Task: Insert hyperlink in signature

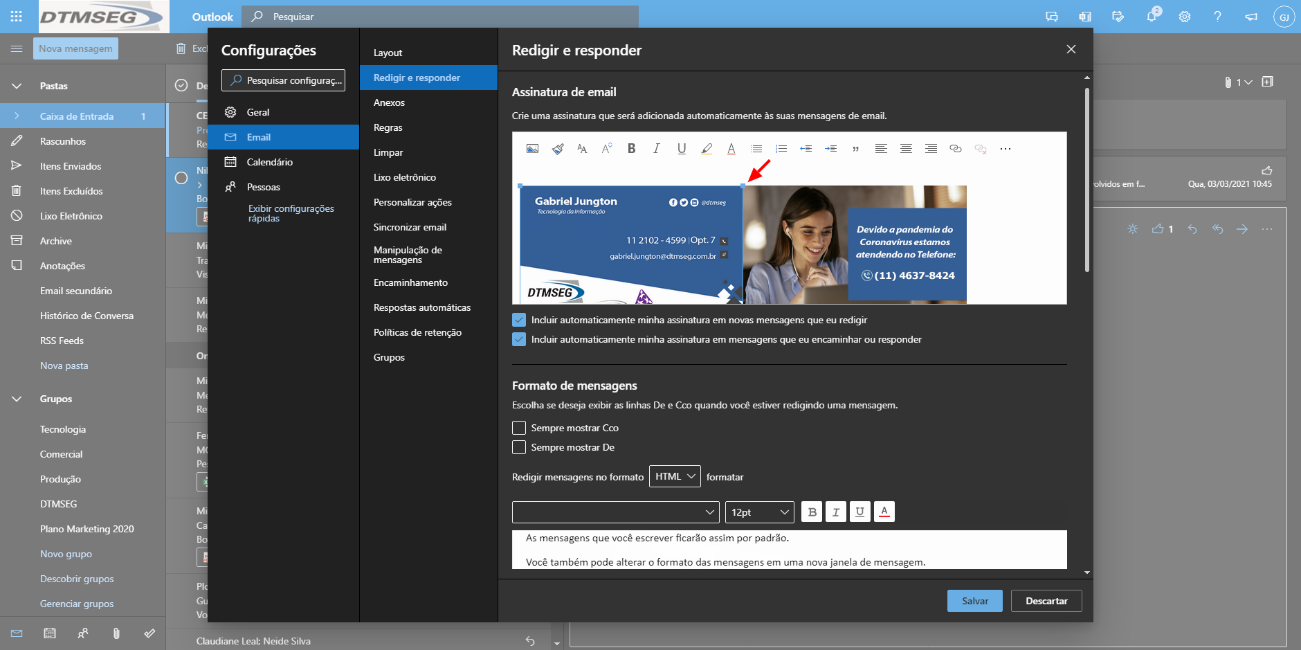Action: [955, 148]
